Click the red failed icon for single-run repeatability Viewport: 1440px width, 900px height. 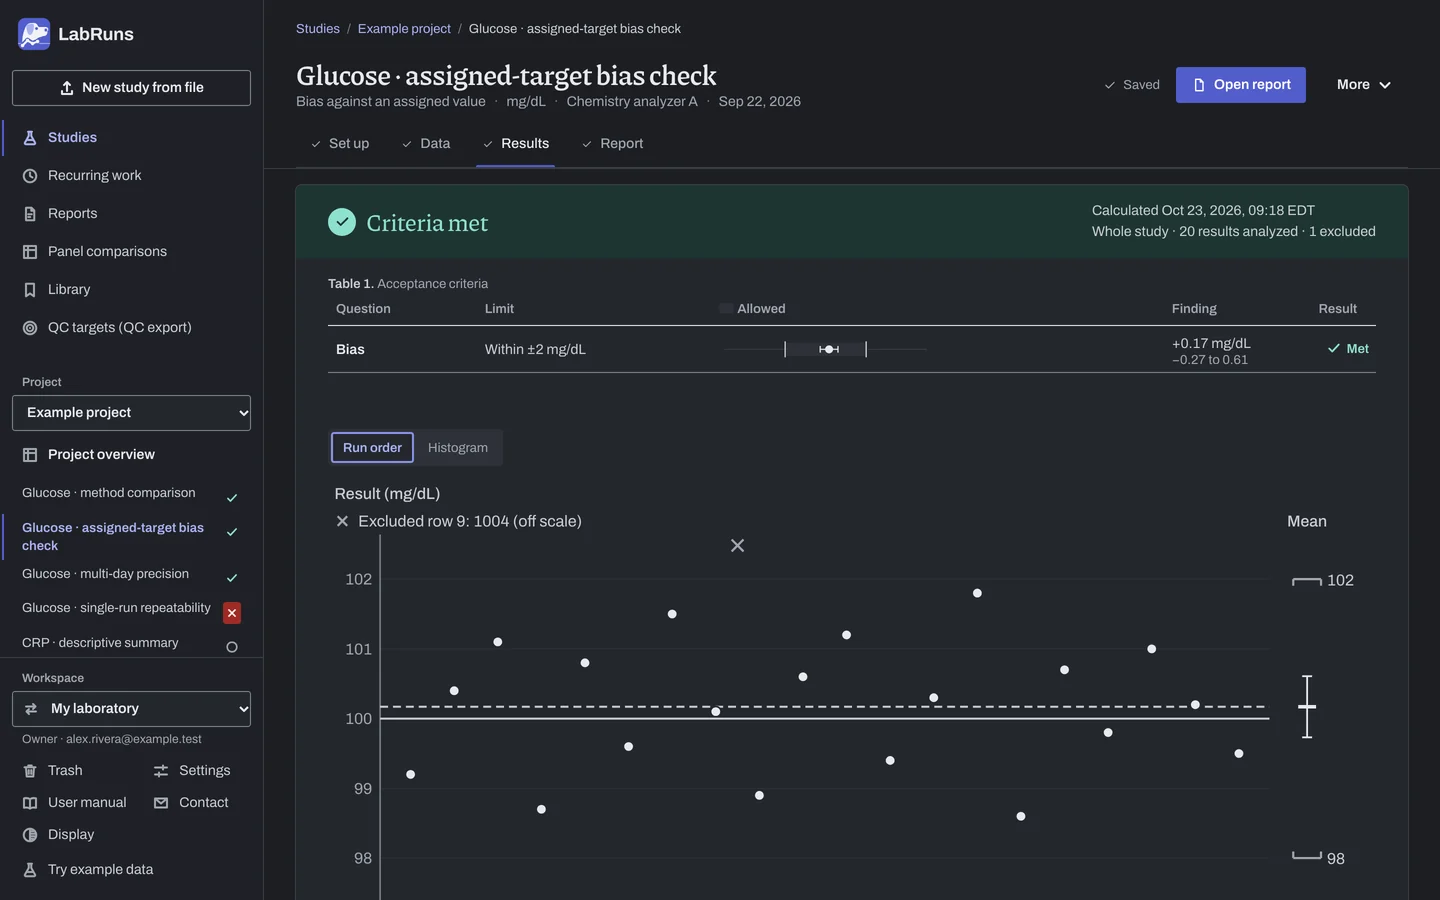[x=232, y=613]
